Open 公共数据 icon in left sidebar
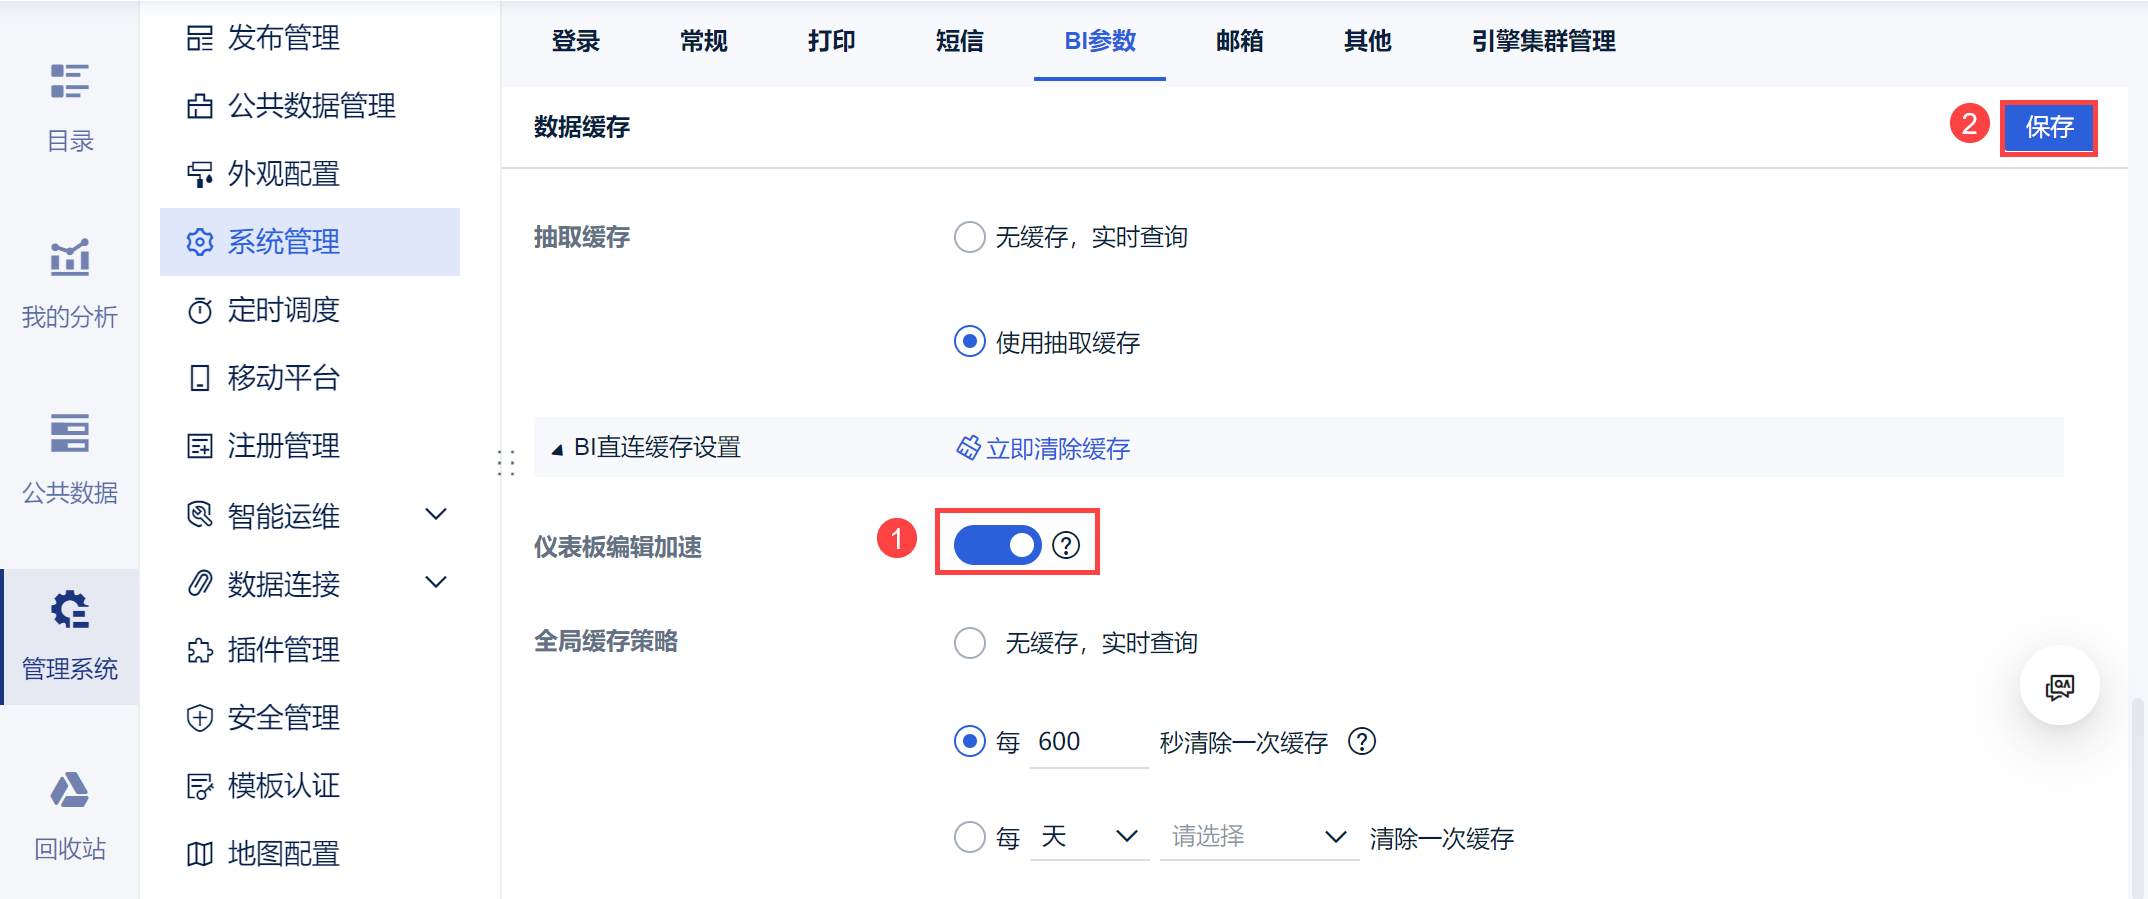This screenshot has width=2148, height=899. (69, 434)
